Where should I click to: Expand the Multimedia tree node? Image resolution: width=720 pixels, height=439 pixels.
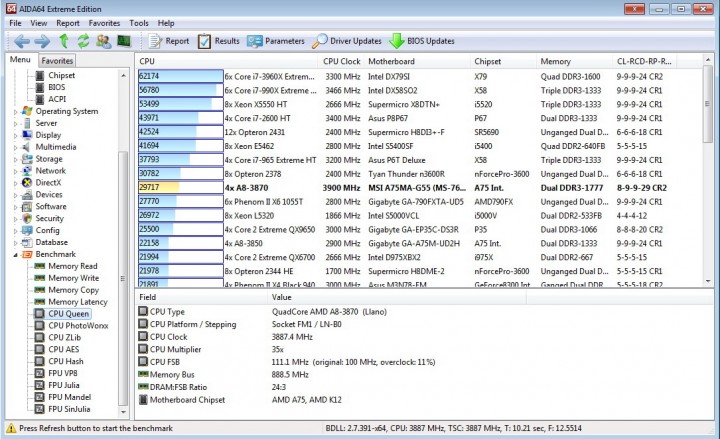pyautogui.click(x=16, y=147)
